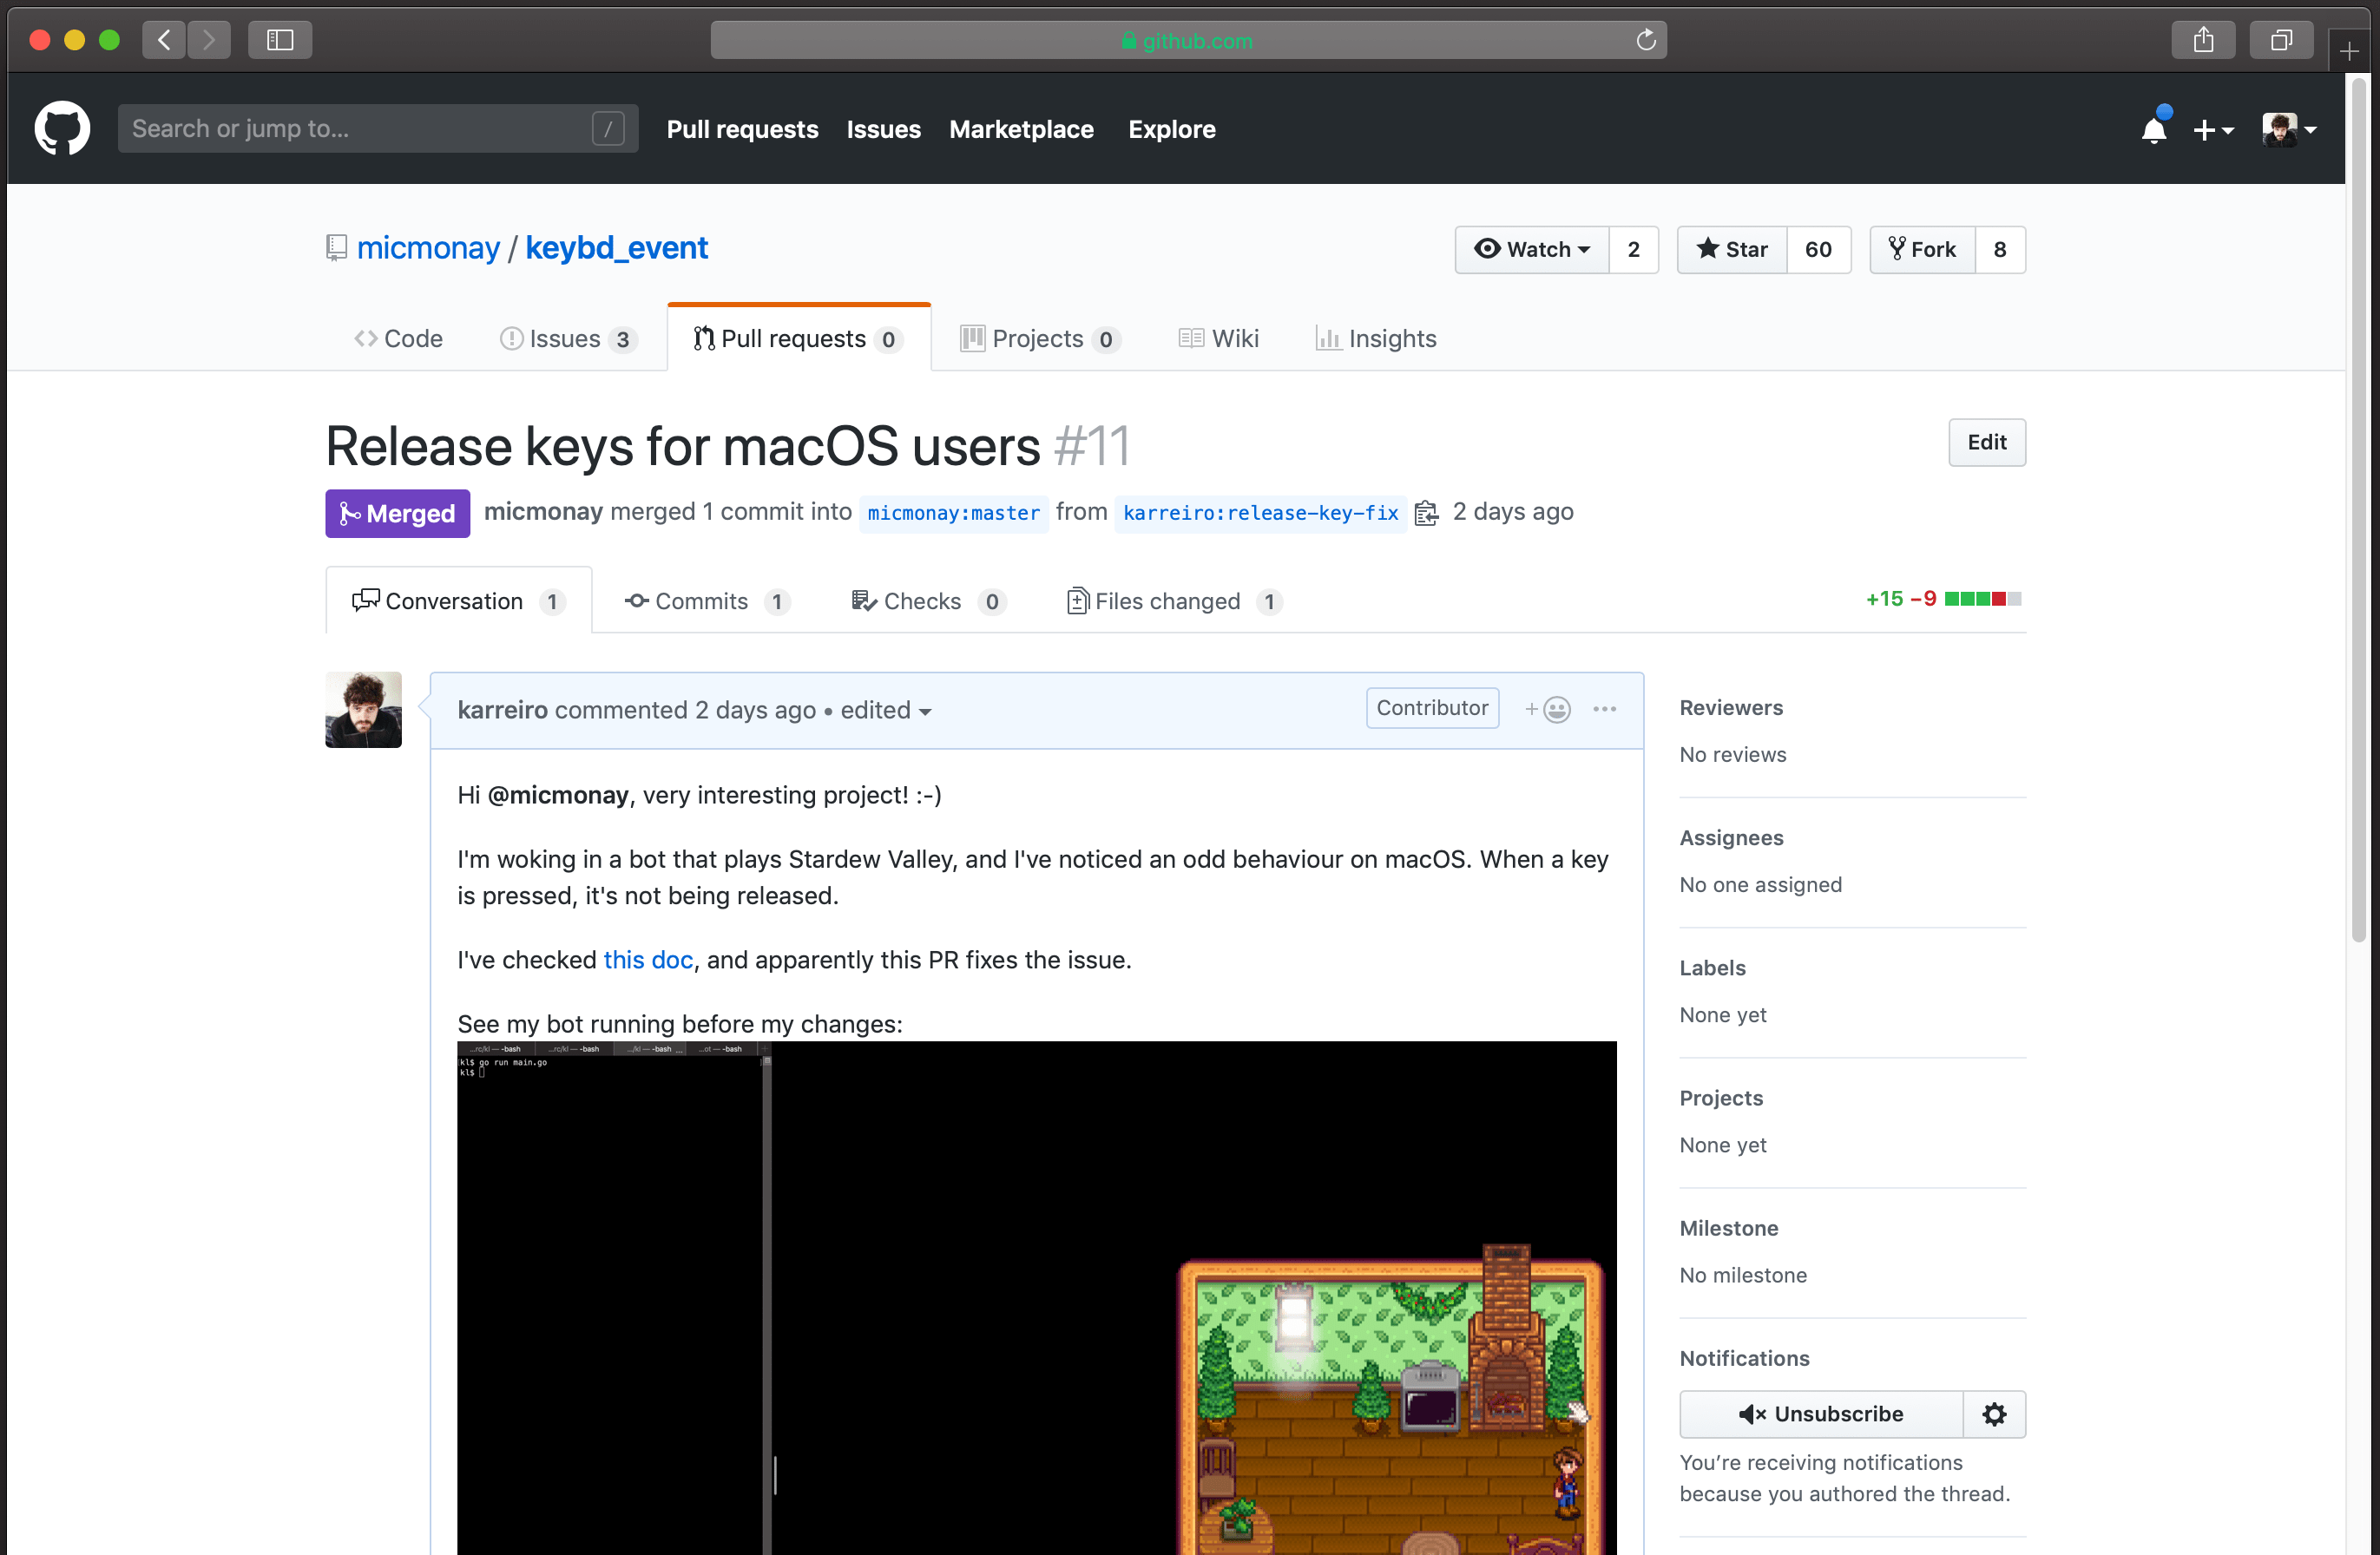Viewport: 2380px width, 1555px height.
Task: Click the github.com address bar
Action: [x=1188, y=40]
